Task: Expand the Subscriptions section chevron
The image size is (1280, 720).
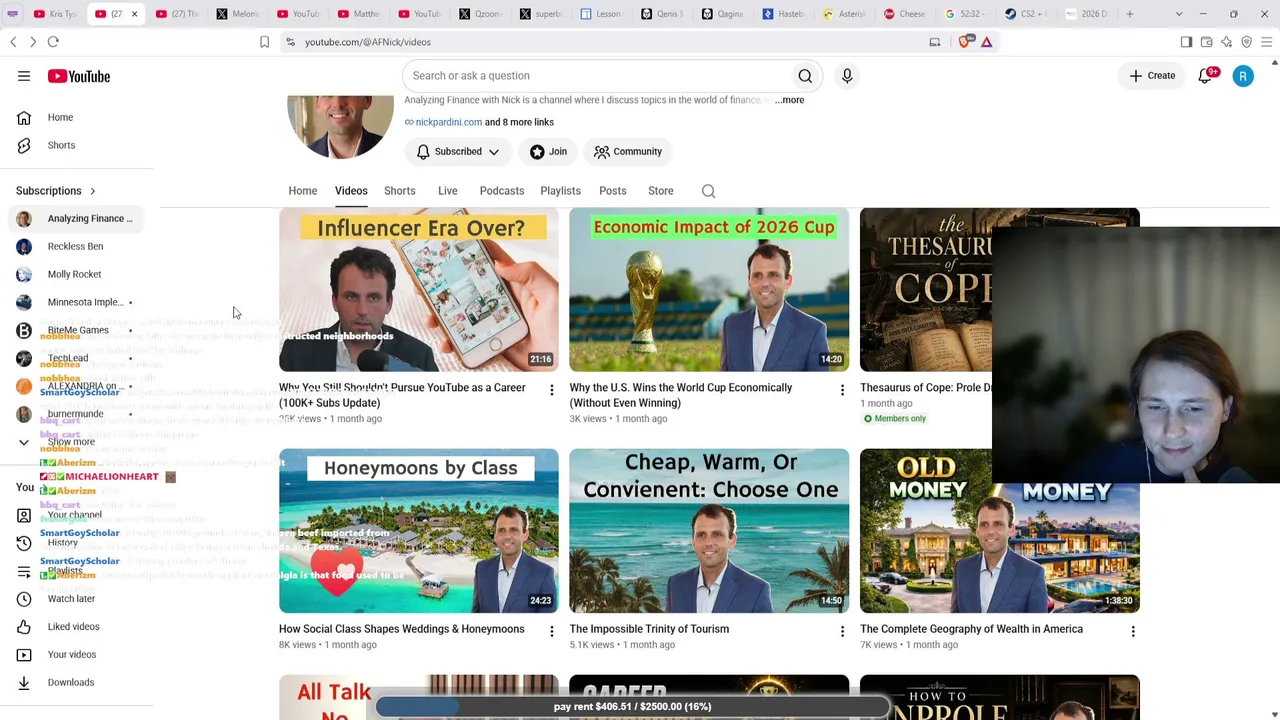Action: point(92,191)
